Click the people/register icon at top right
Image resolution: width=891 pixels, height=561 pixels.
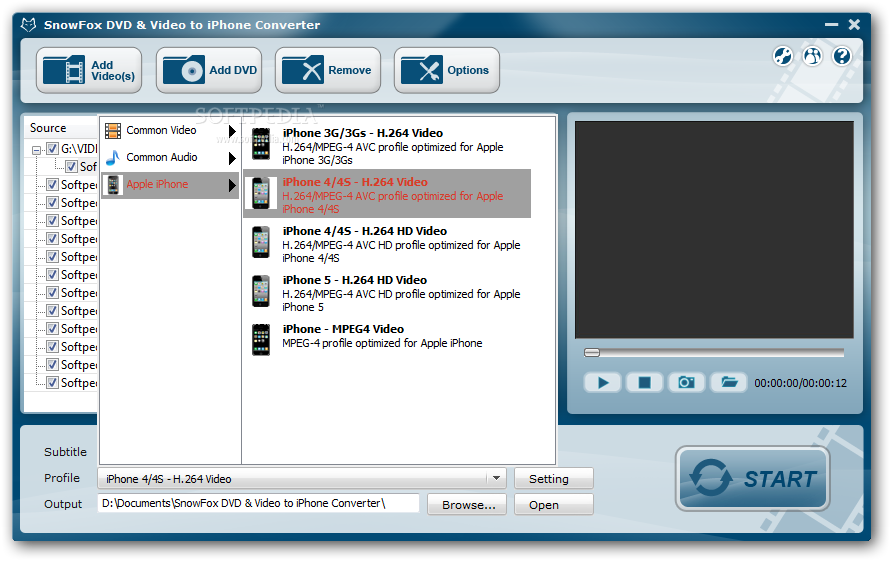(x=813, y=56)
